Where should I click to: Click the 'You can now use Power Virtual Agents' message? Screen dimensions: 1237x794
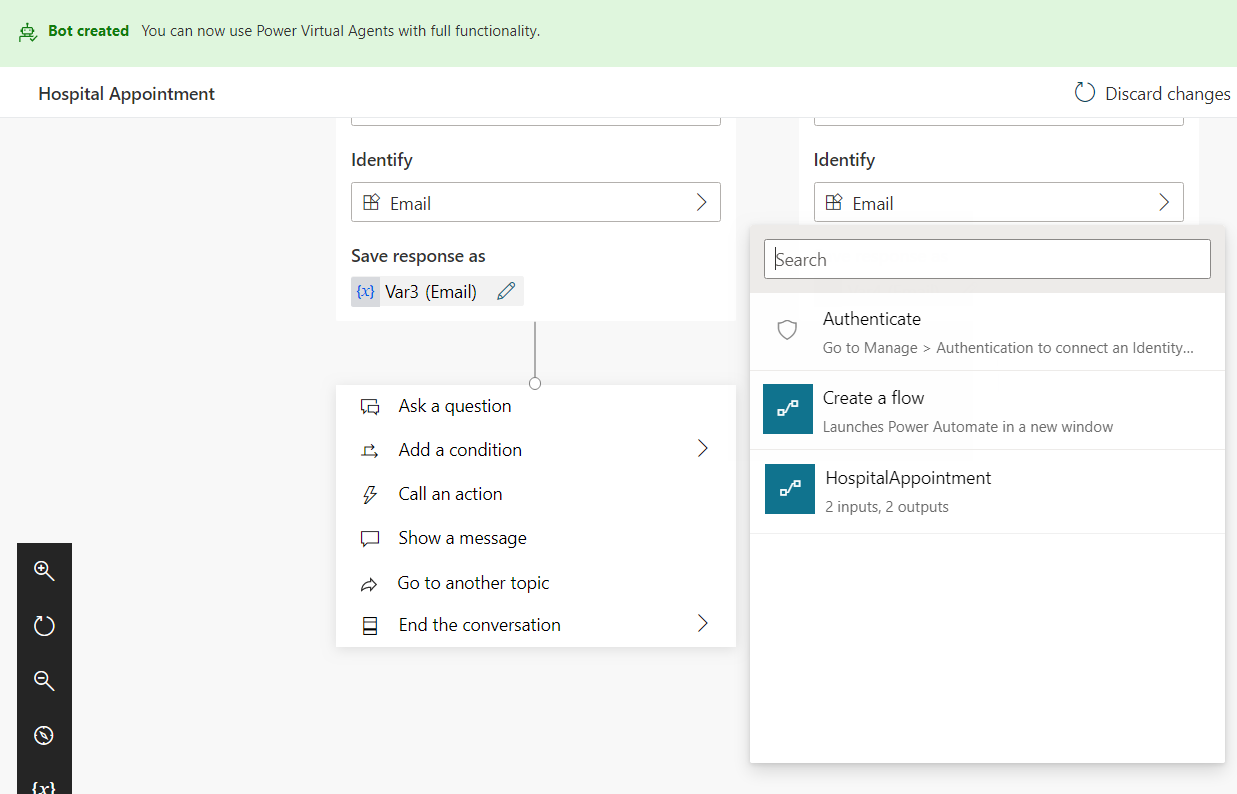(x=341, y=31)
